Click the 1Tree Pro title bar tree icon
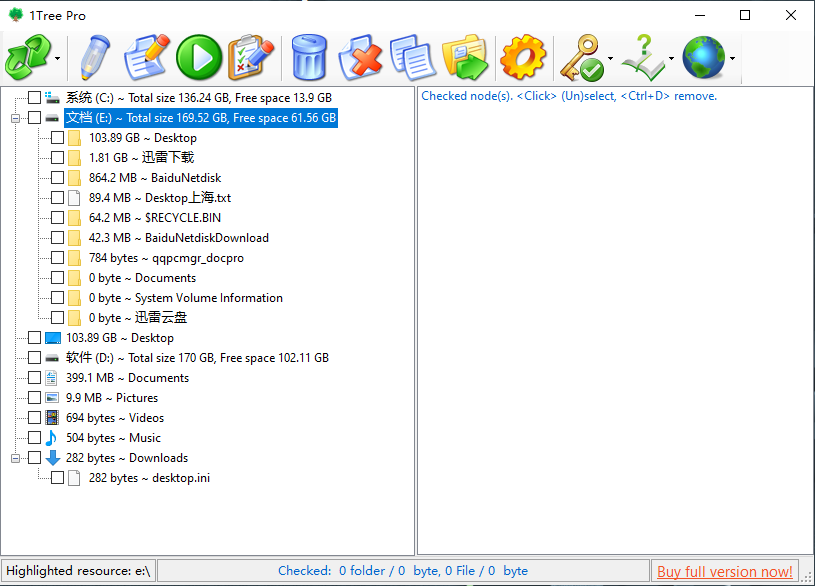Screen dimensions: 815x586 (16, 15)
